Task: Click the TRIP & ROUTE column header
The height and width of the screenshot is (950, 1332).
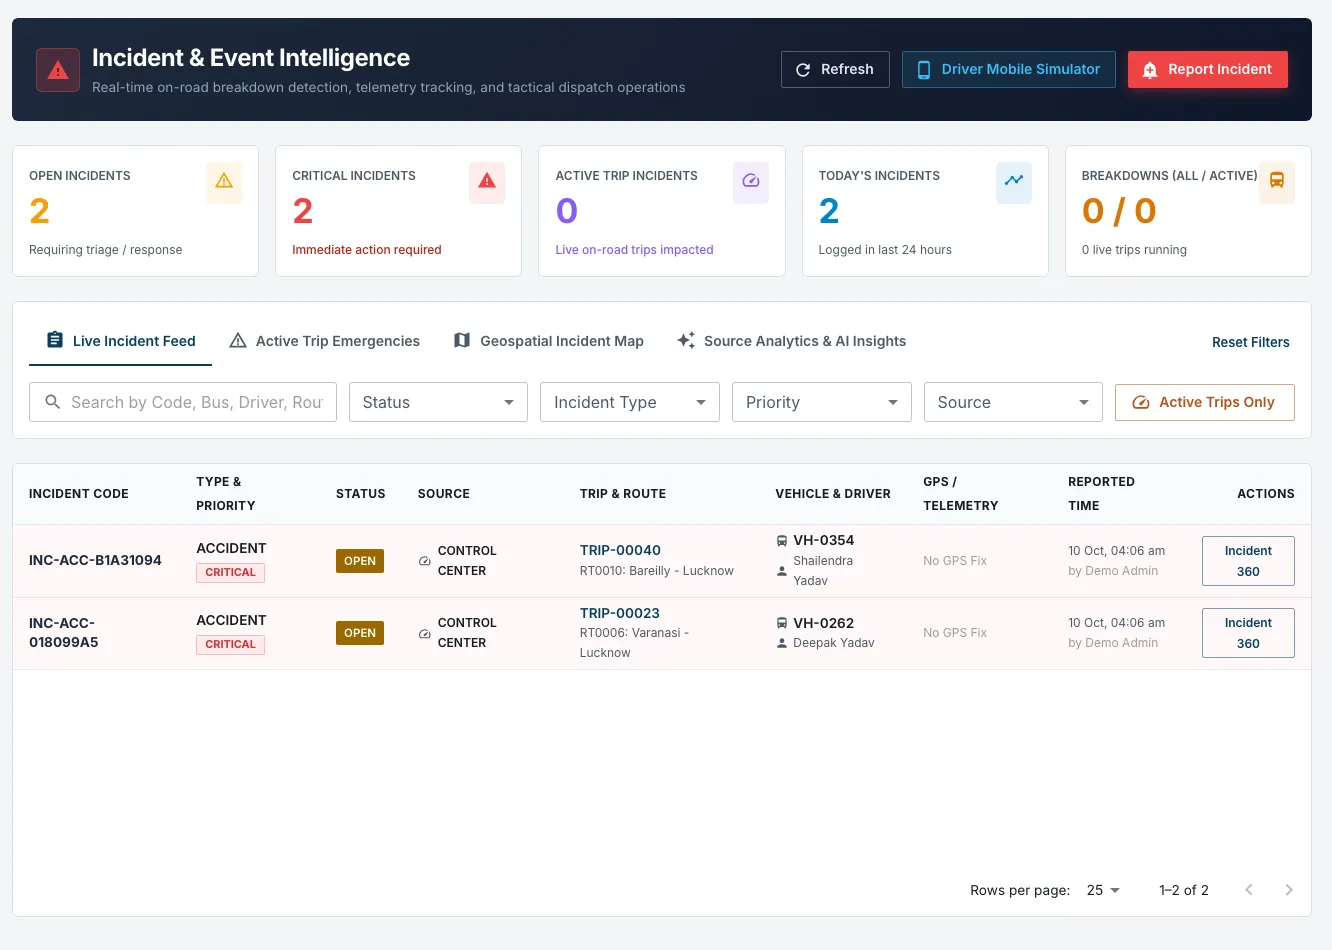Action: 623,494
